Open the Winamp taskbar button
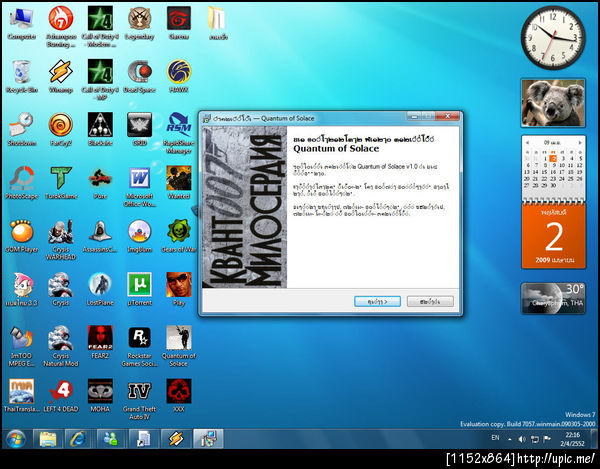The image size is (600, 469). click(176, 439)
